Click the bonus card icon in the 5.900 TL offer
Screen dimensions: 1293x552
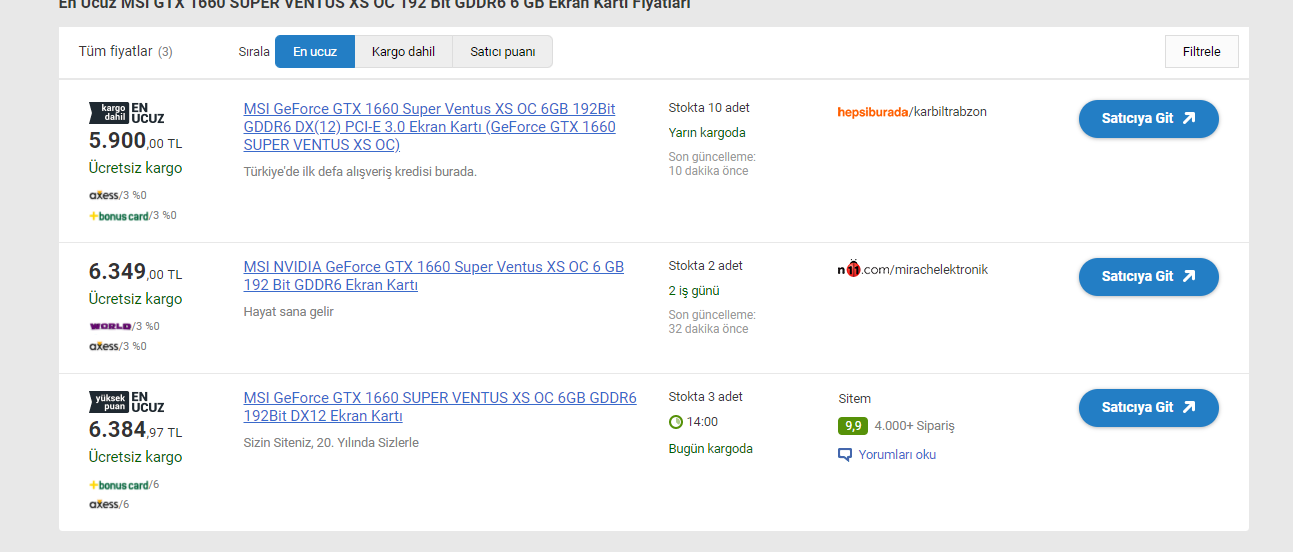click(119, 215)
